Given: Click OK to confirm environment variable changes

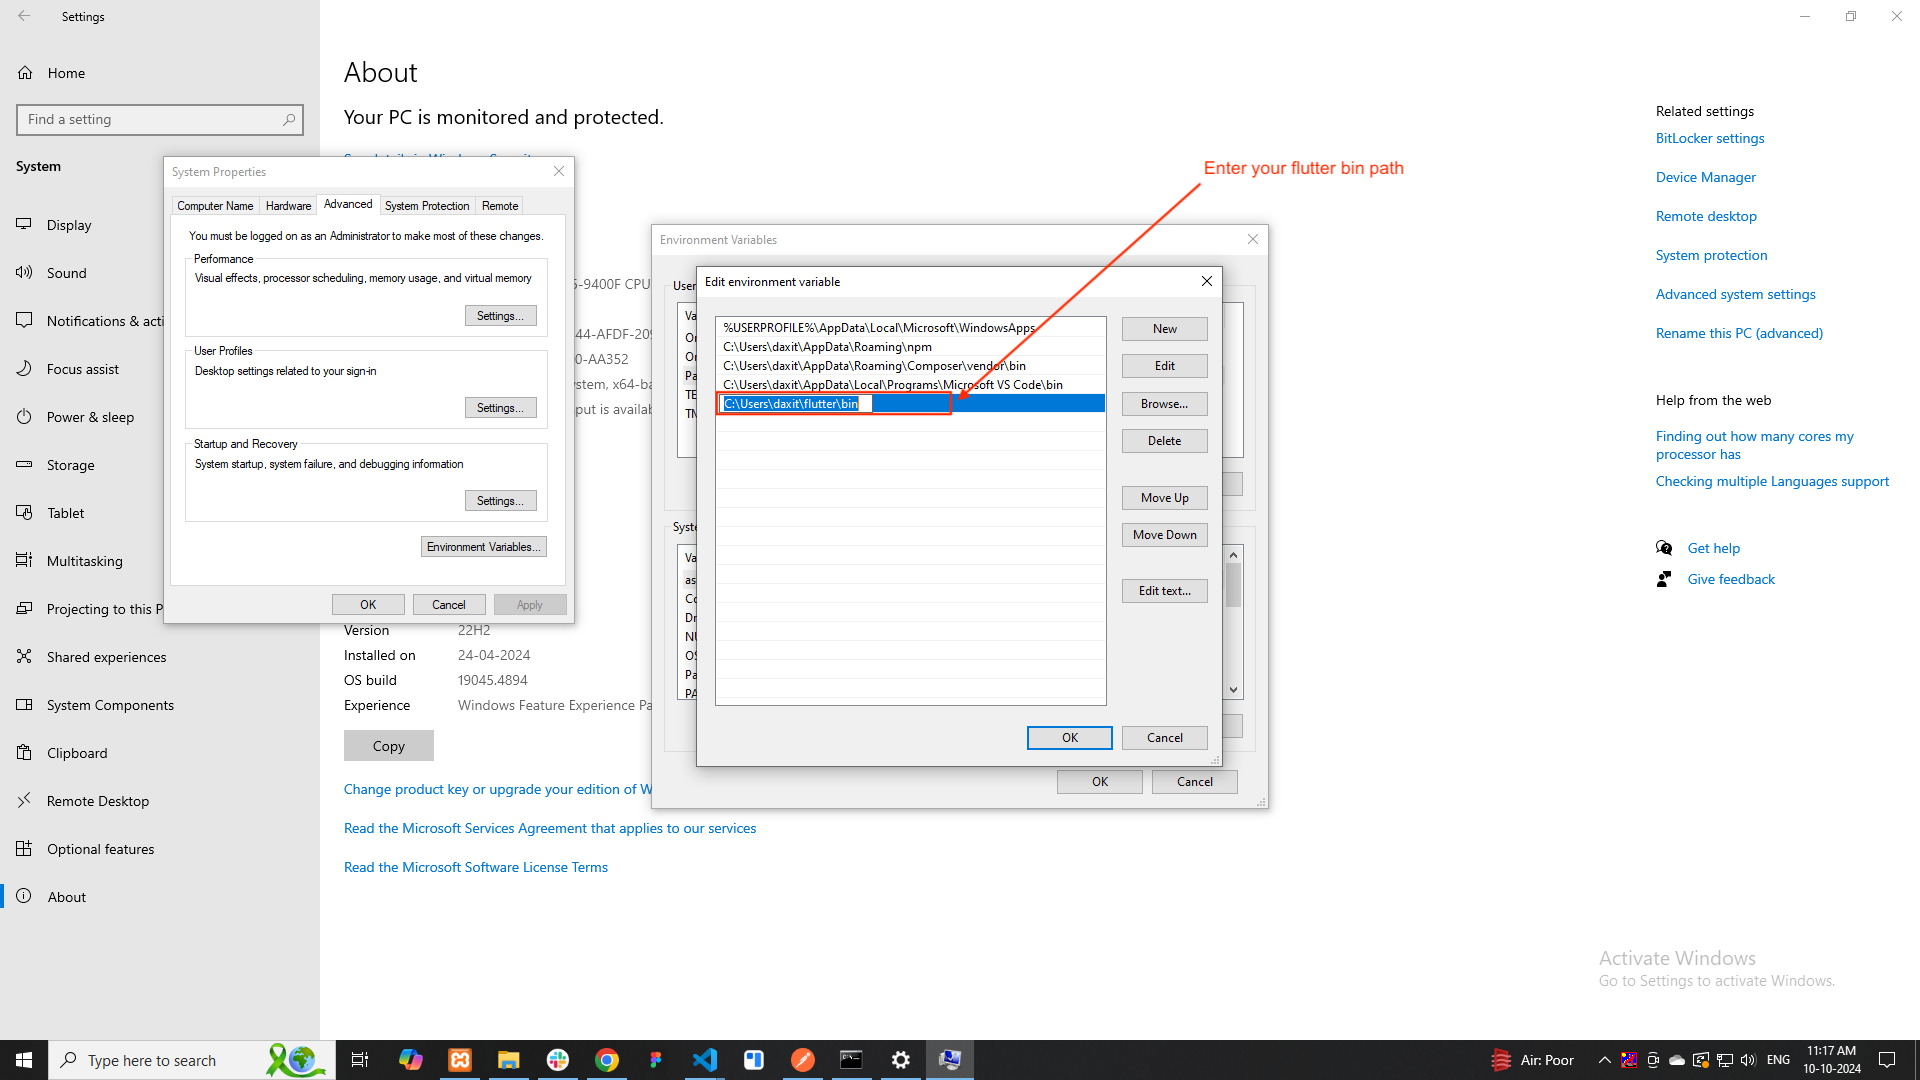Looking at the screenshot, I should (x=1069, y=737).
